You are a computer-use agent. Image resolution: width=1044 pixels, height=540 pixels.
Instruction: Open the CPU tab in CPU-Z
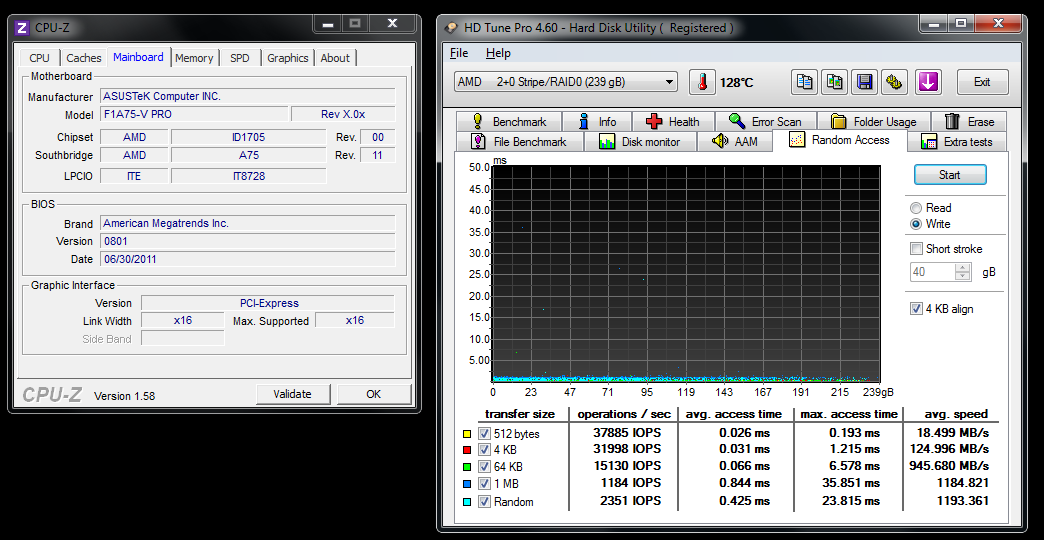[x=39, y=58]
